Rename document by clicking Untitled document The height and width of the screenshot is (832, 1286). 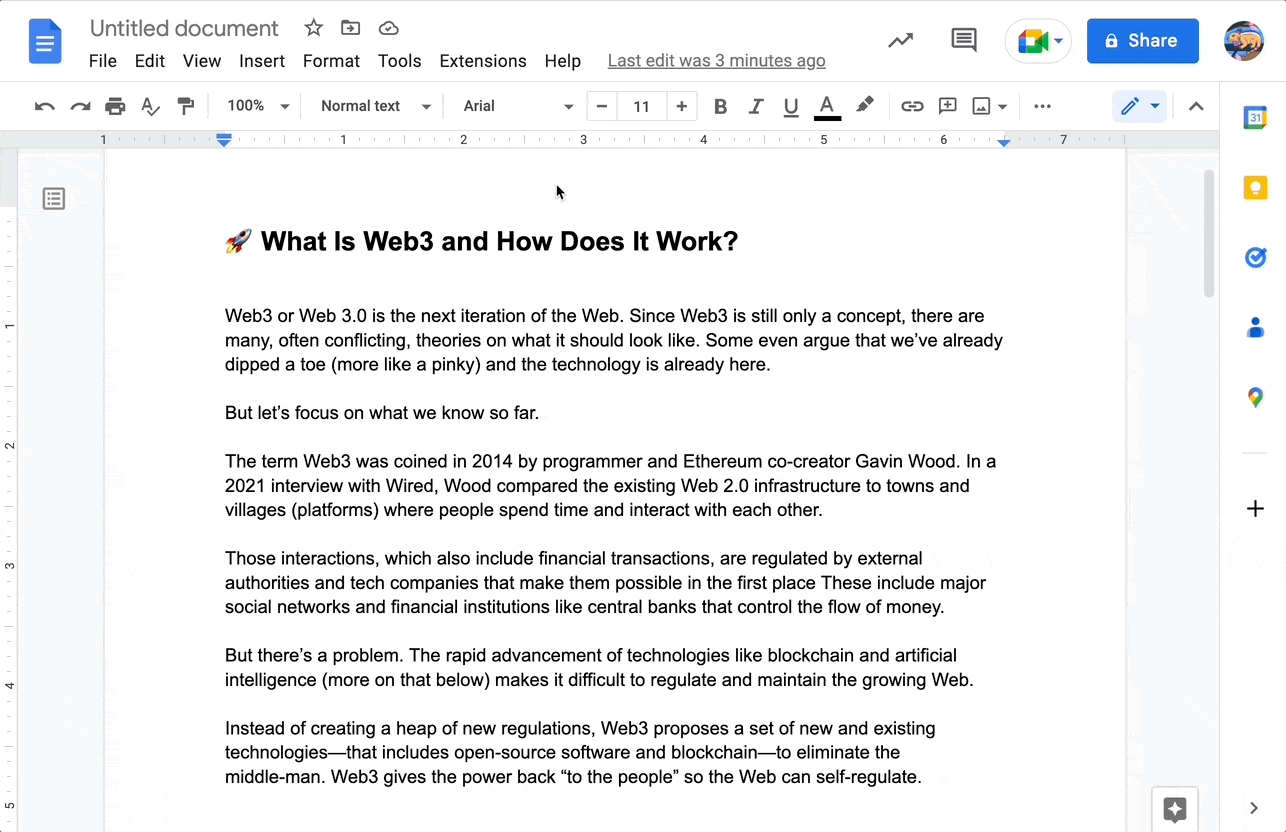pos(184,27)
